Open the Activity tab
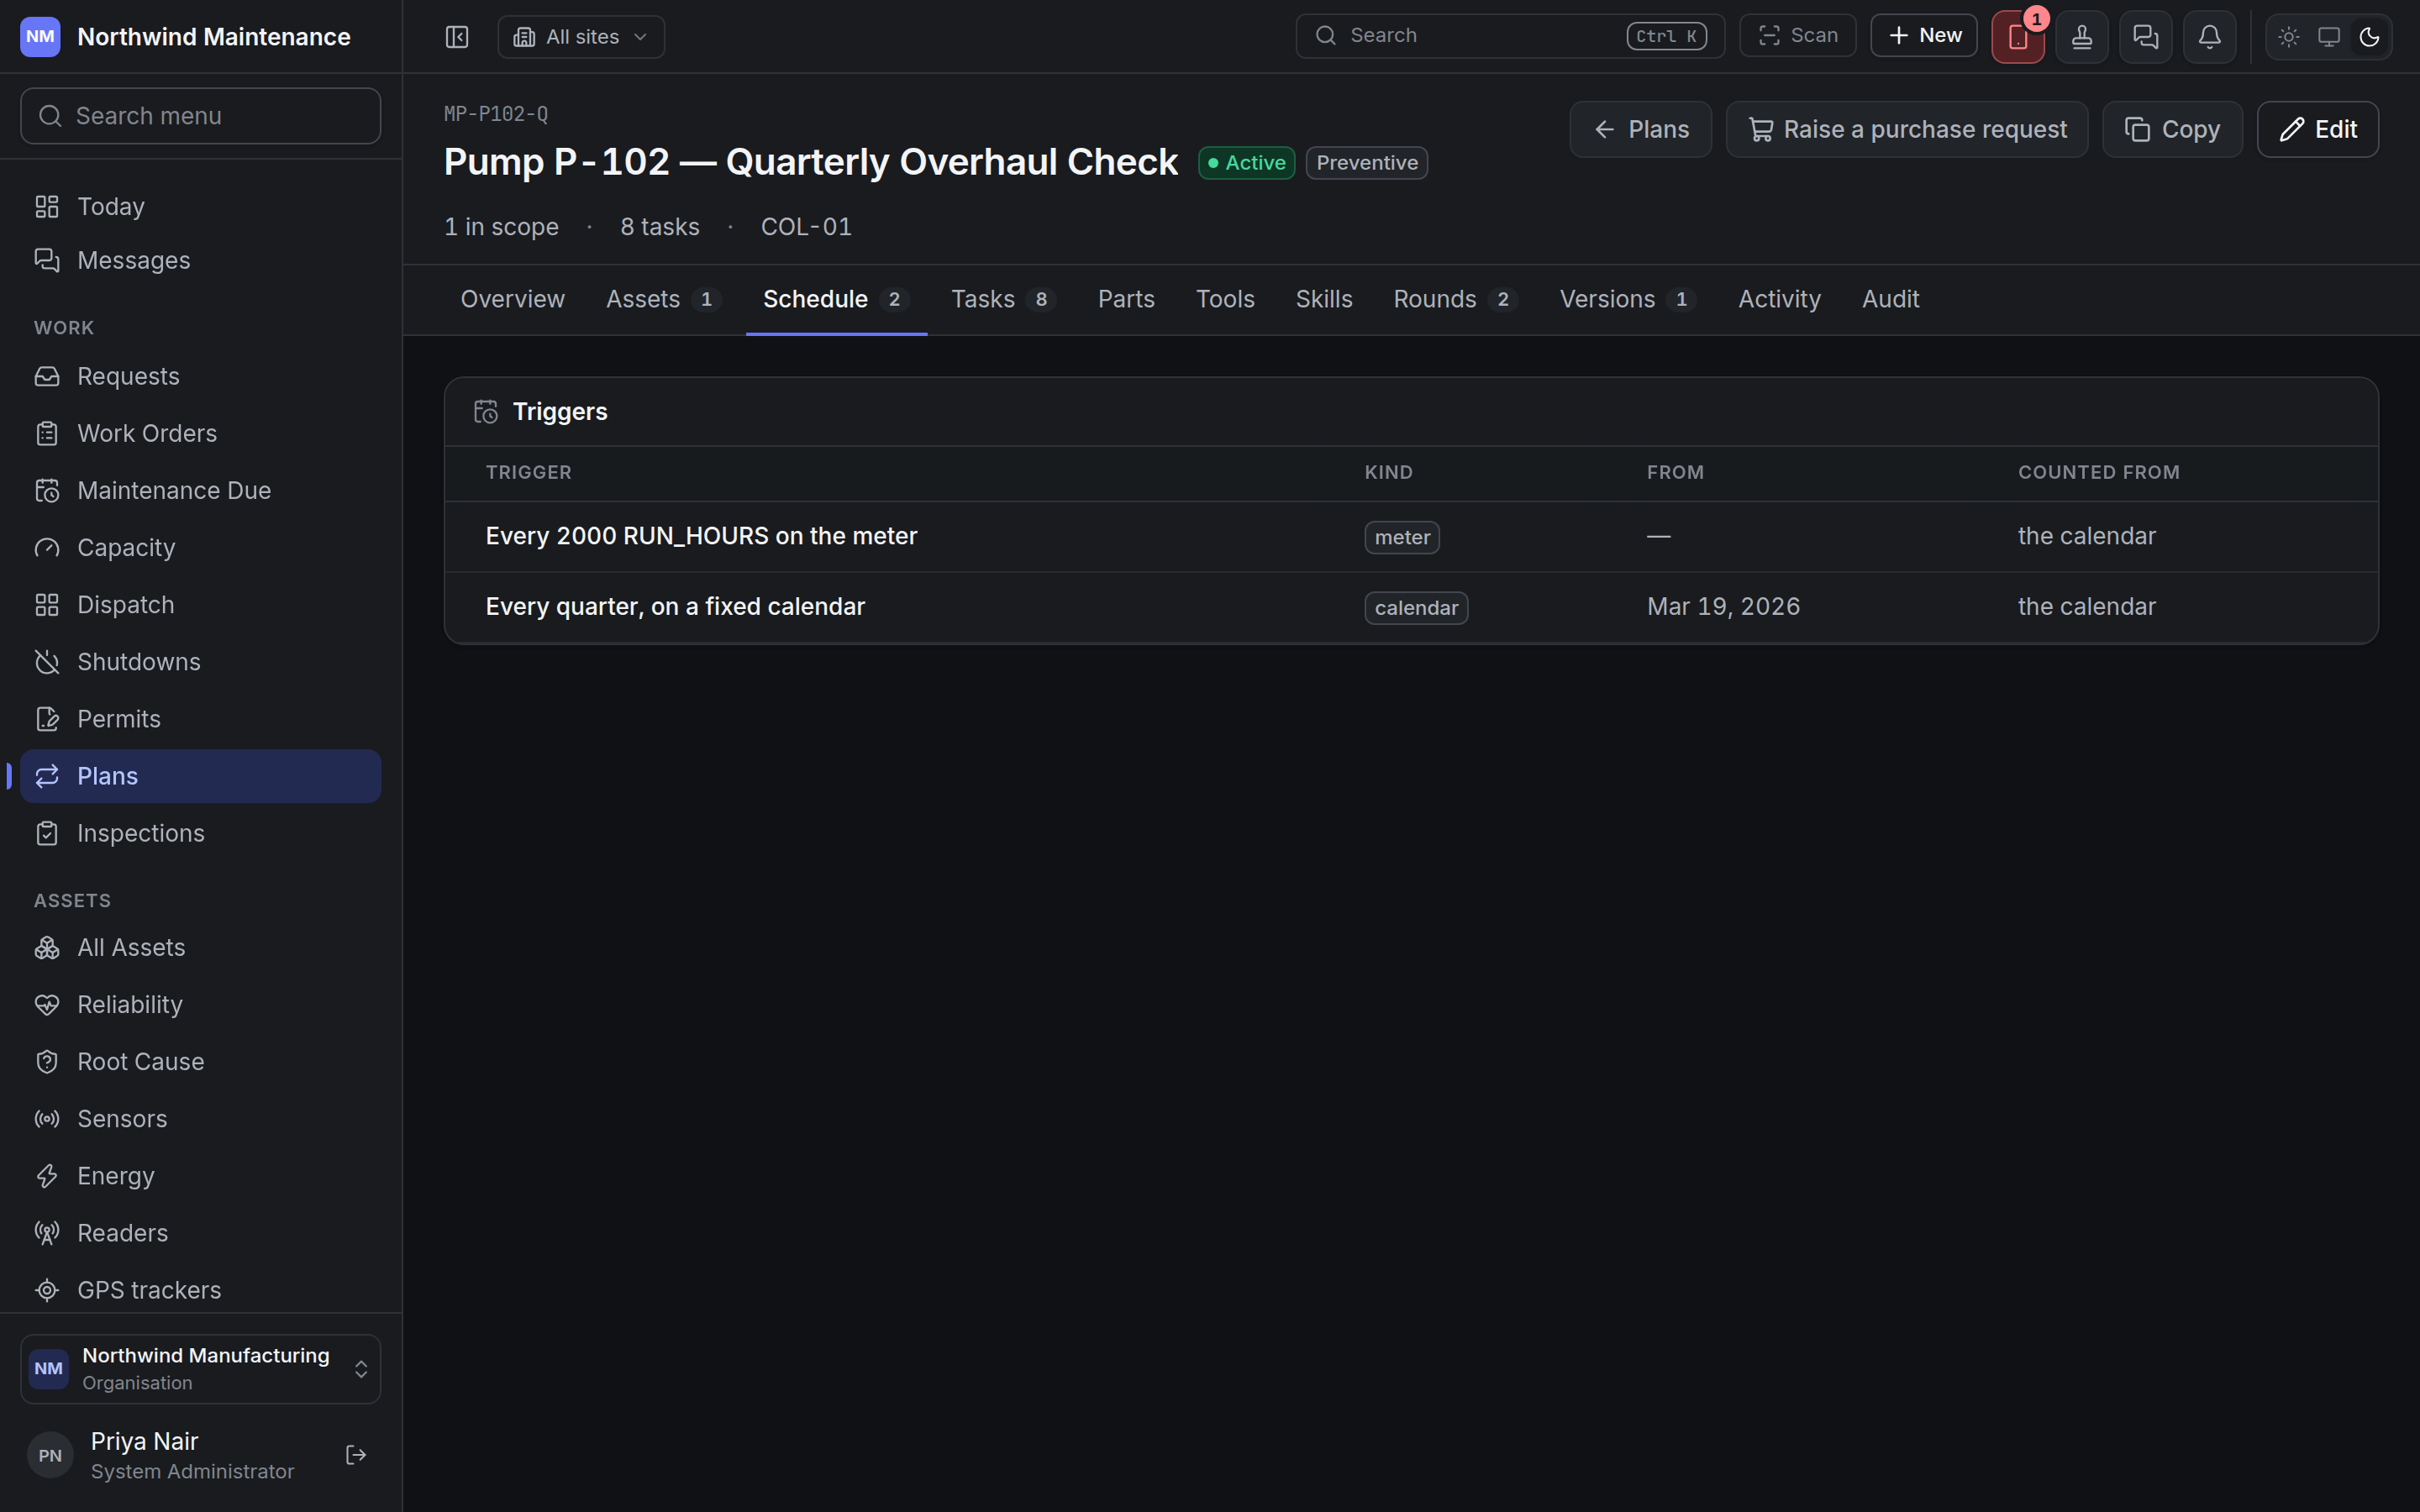The image size is (2420, 1512). tap(1779, 299)
